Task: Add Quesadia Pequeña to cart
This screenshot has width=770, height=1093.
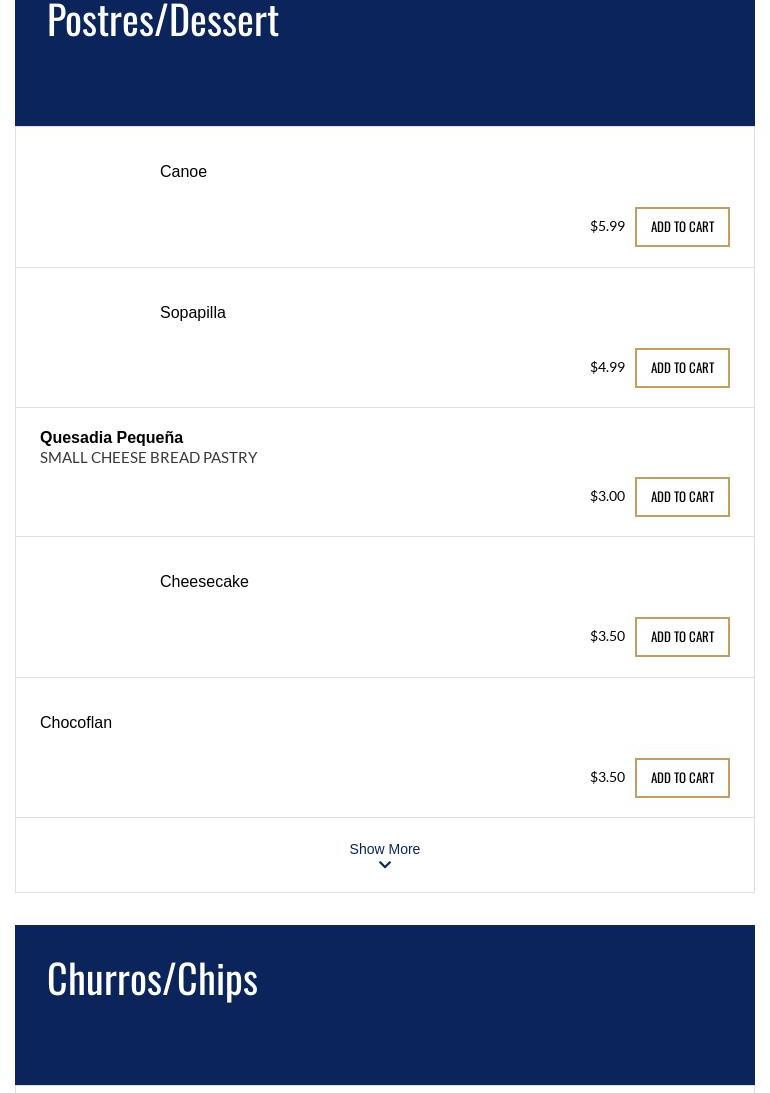Action: pos(682,497)
